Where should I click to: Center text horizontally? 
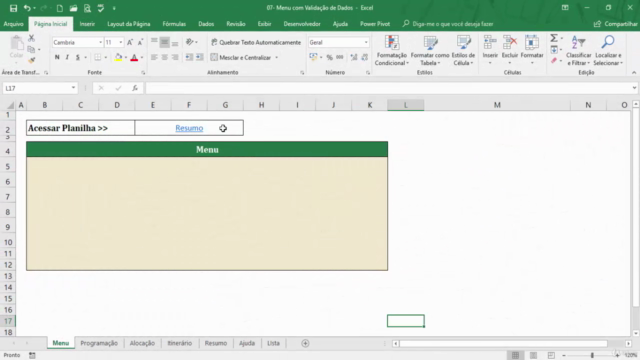(x=164, y=58)
